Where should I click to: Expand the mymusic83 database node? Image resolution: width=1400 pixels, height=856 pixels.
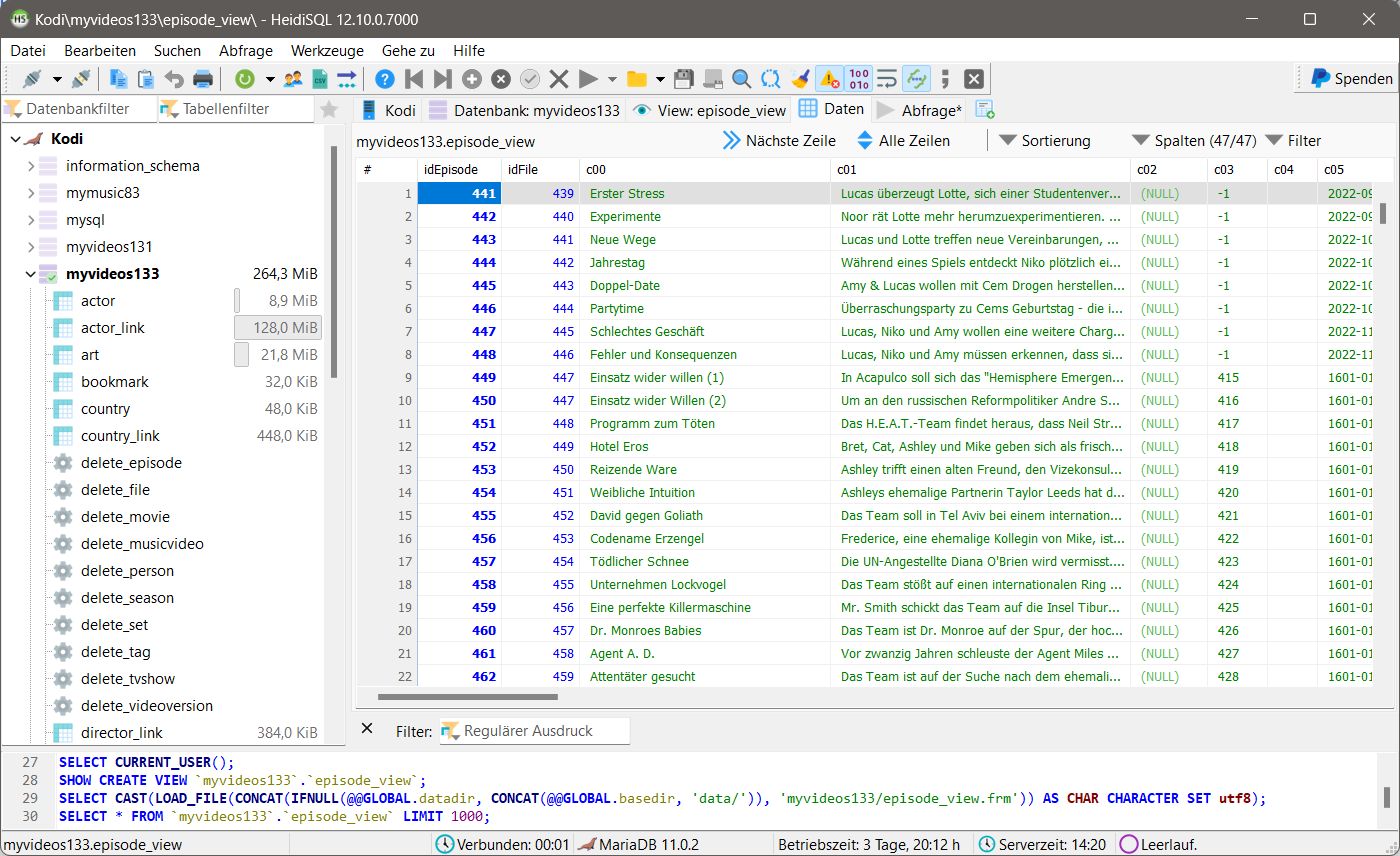coord(31,193)
